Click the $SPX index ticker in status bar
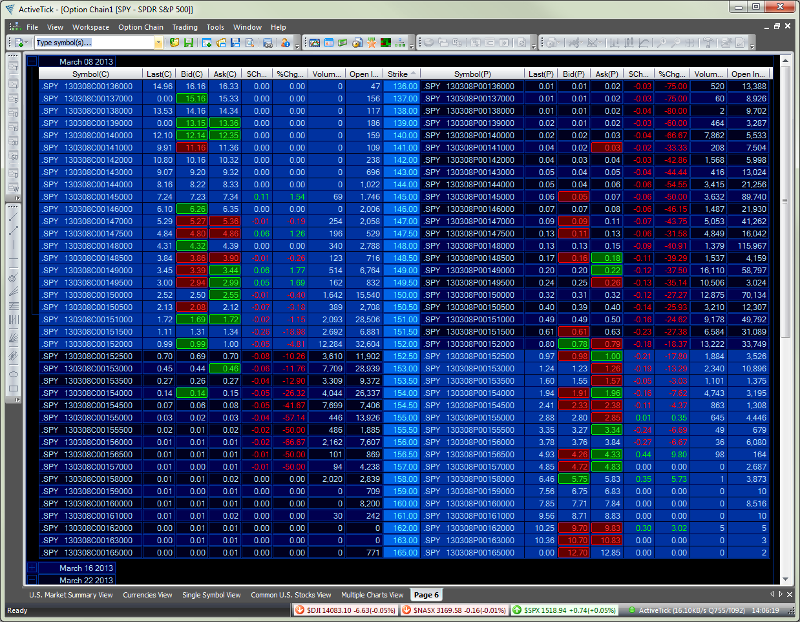The height and width of the screenshot is (622, 800). (565, 610)
